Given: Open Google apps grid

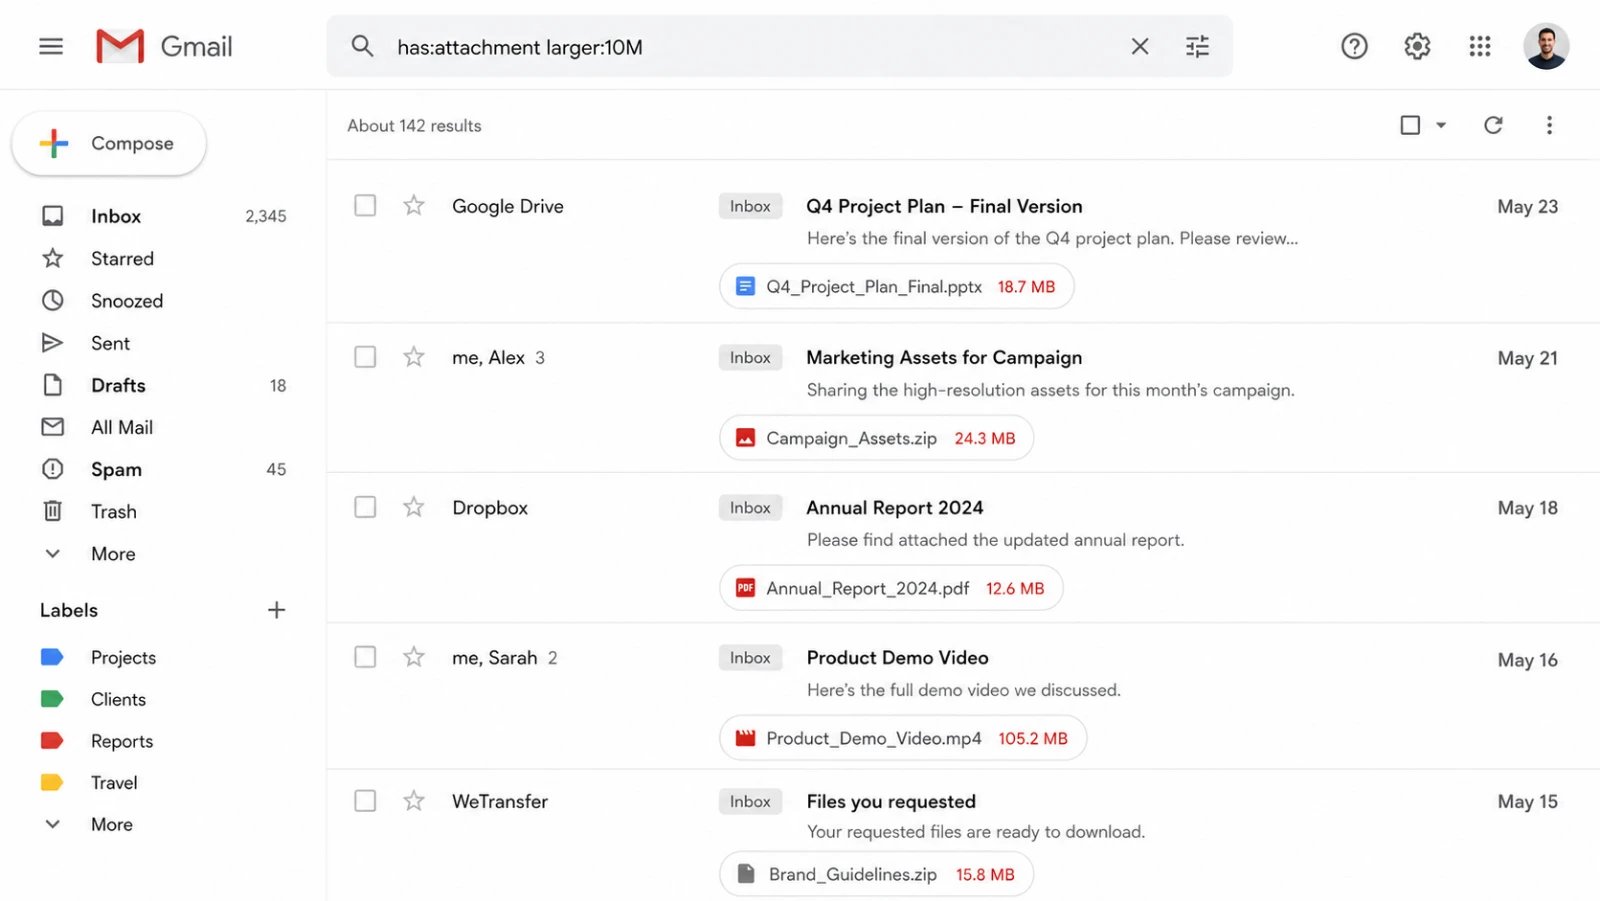Looking at the screenshot, I should pos(1480,46).
